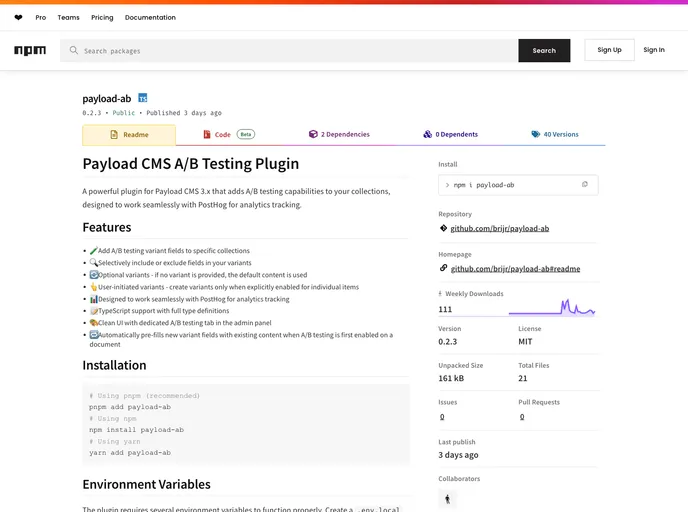Open the Pull Requests count link
The height and width of the screenshot is (512, 688).
click(x=522, y=417)
